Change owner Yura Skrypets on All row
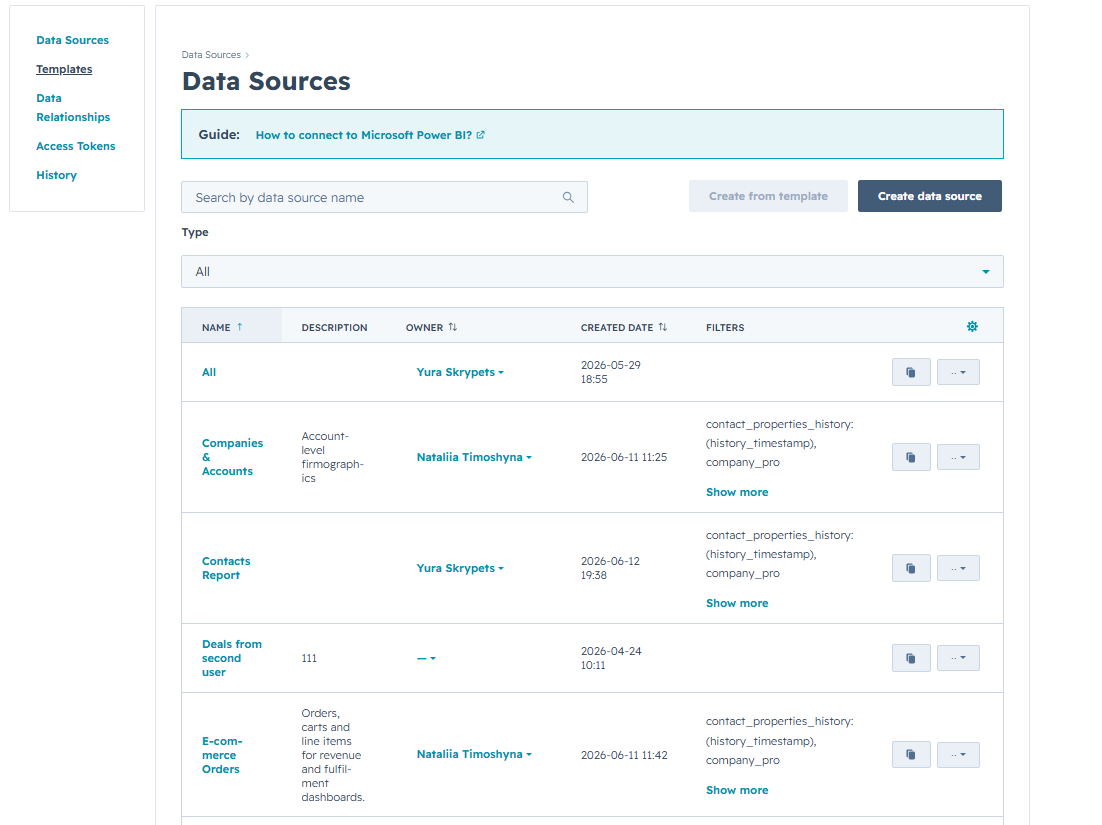 [460, 372]
